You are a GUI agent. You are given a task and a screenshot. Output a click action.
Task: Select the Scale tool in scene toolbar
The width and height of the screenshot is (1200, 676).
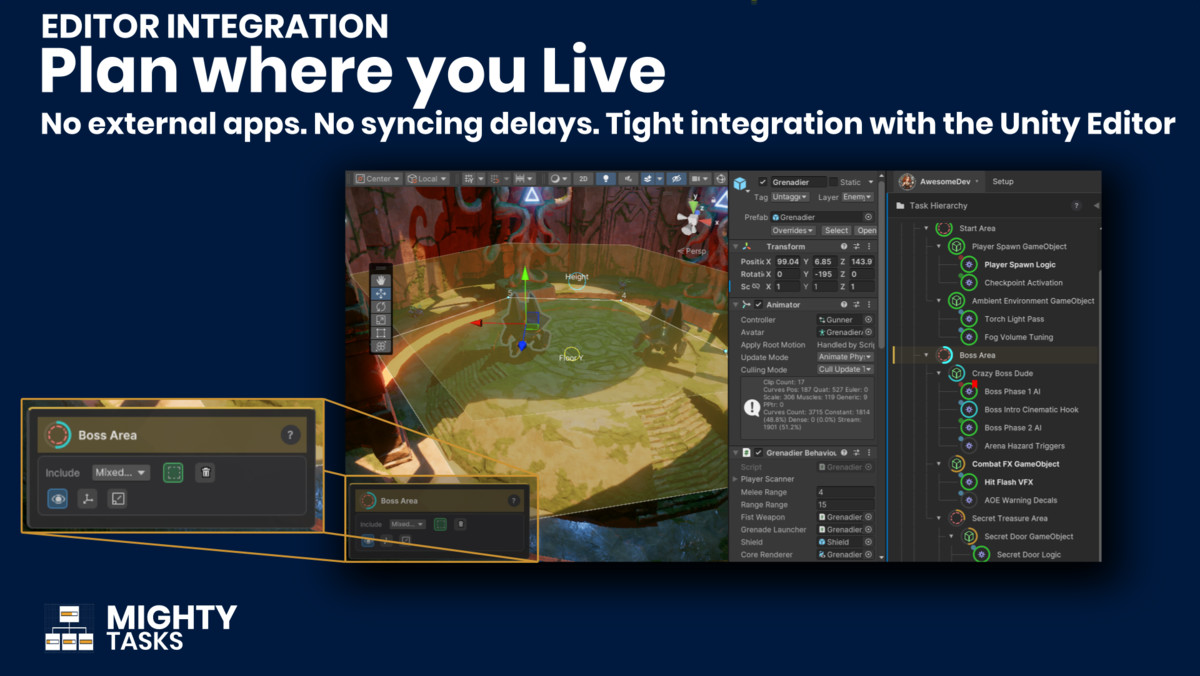coord(380,320)
